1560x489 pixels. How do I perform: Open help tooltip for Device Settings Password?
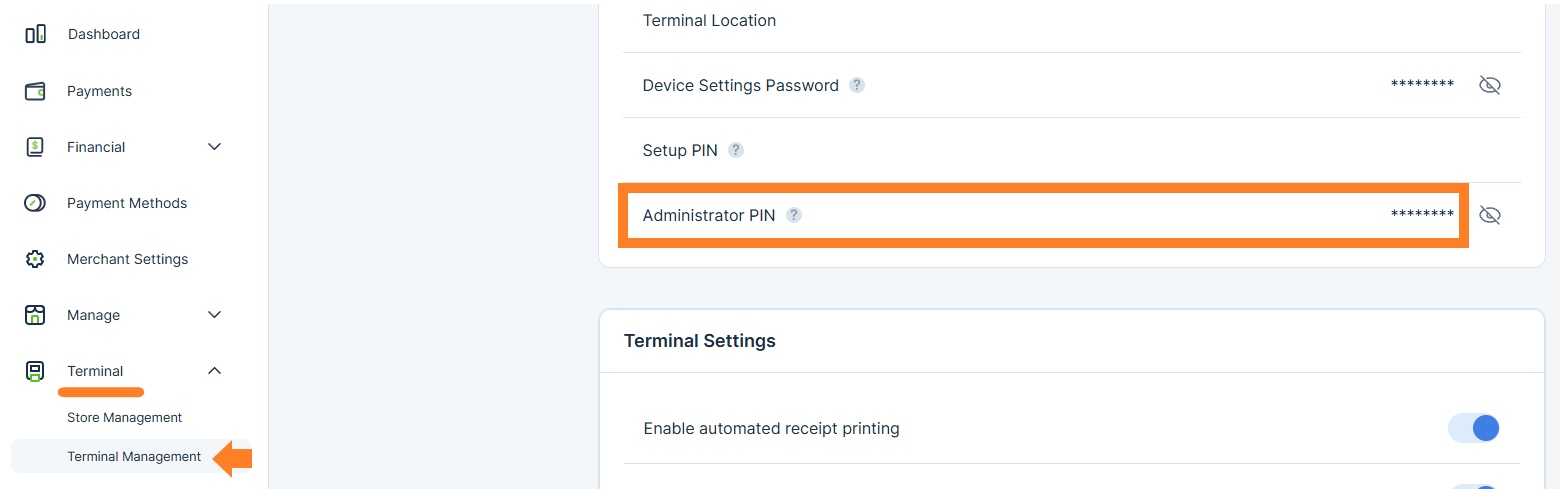[857, 85]
